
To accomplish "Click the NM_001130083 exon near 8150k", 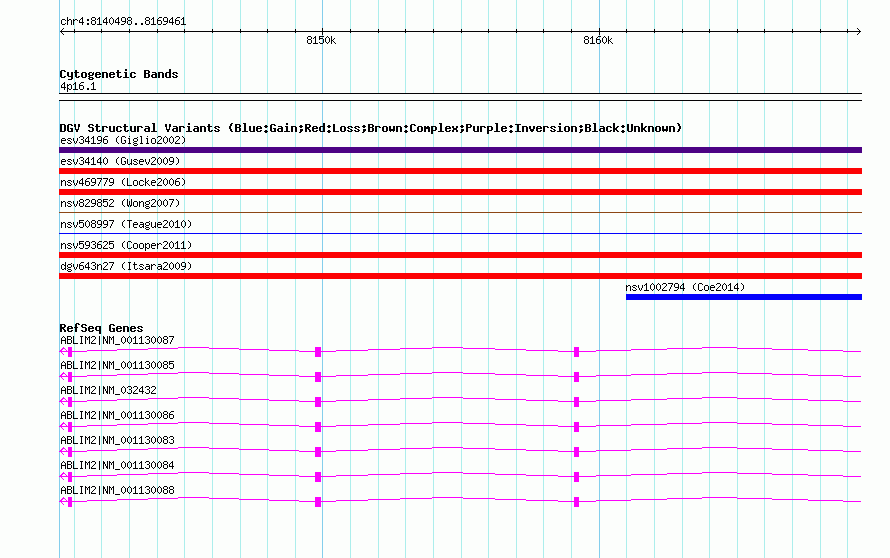I will (318, 452).
